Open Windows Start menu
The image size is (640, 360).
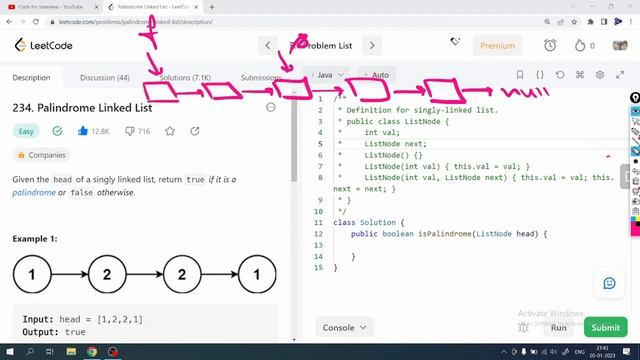[10, 351]
